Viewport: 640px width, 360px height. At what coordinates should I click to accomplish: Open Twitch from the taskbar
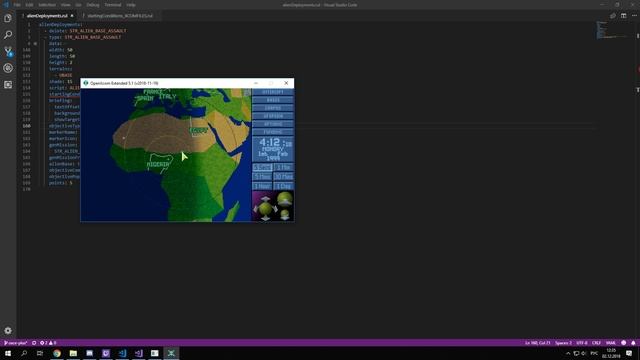tap(106, 353)
